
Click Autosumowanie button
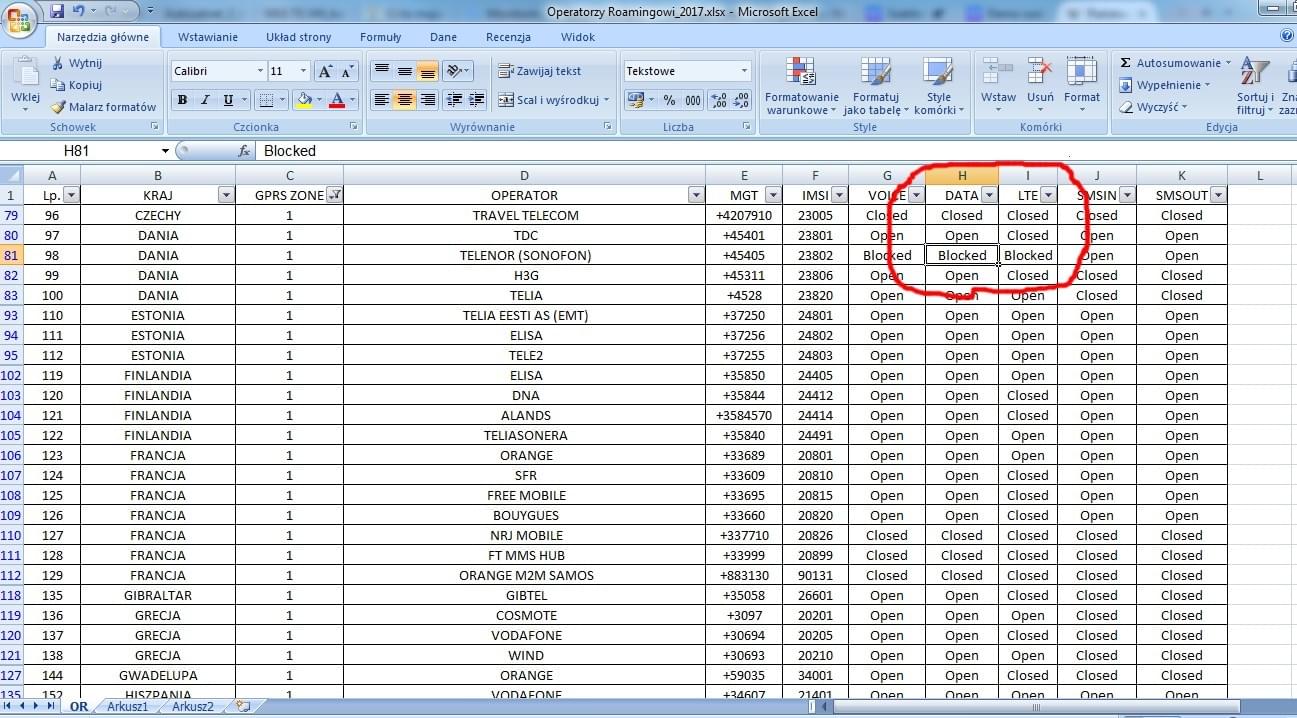click(1174, 63)
